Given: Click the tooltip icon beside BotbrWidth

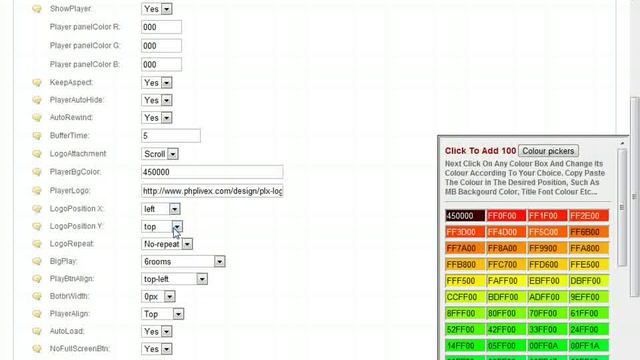Looking at the screenshot, I should click(37, 296).
